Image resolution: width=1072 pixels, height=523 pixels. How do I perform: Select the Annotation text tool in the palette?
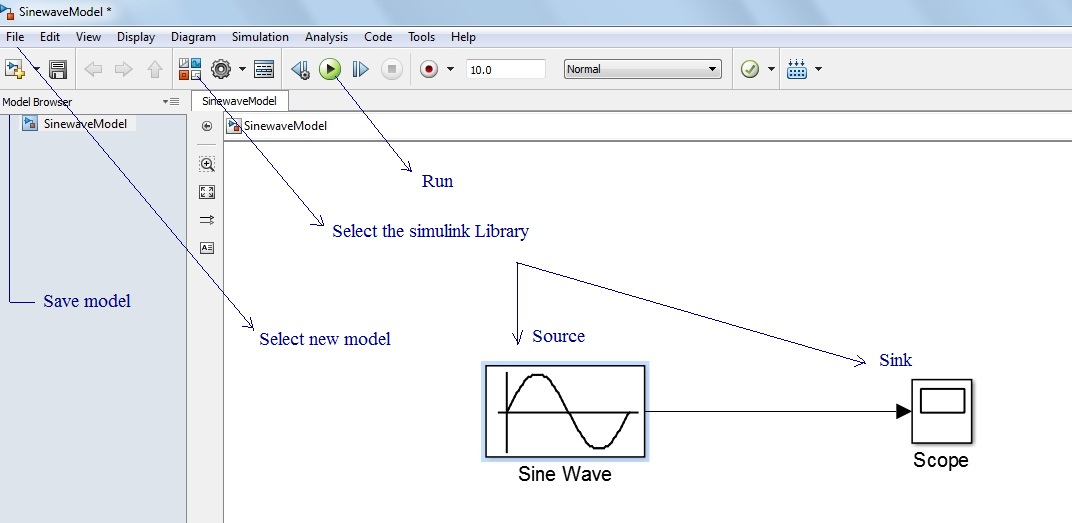(207, 247)
